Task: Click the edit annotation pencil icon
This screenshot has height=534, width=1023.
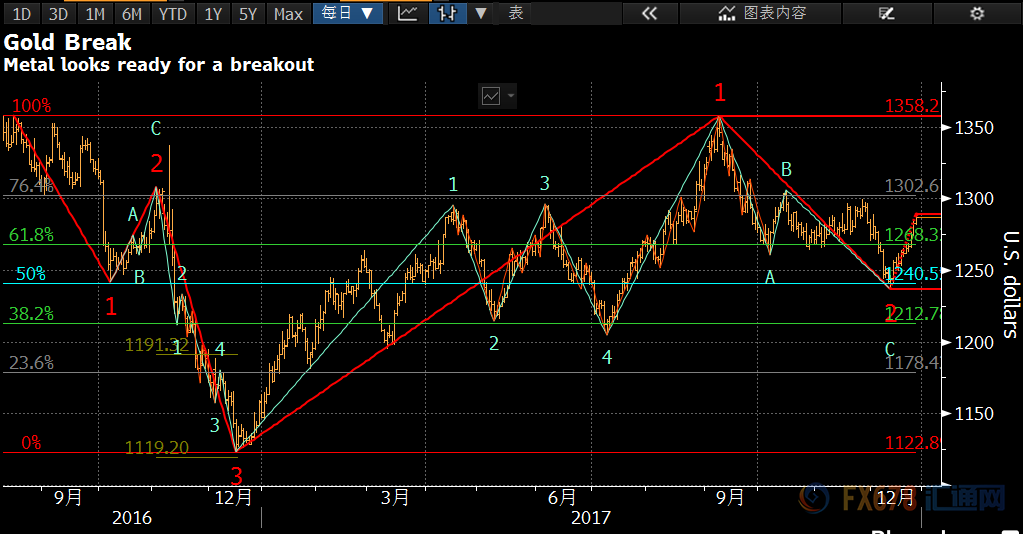Action: [885, 13]
